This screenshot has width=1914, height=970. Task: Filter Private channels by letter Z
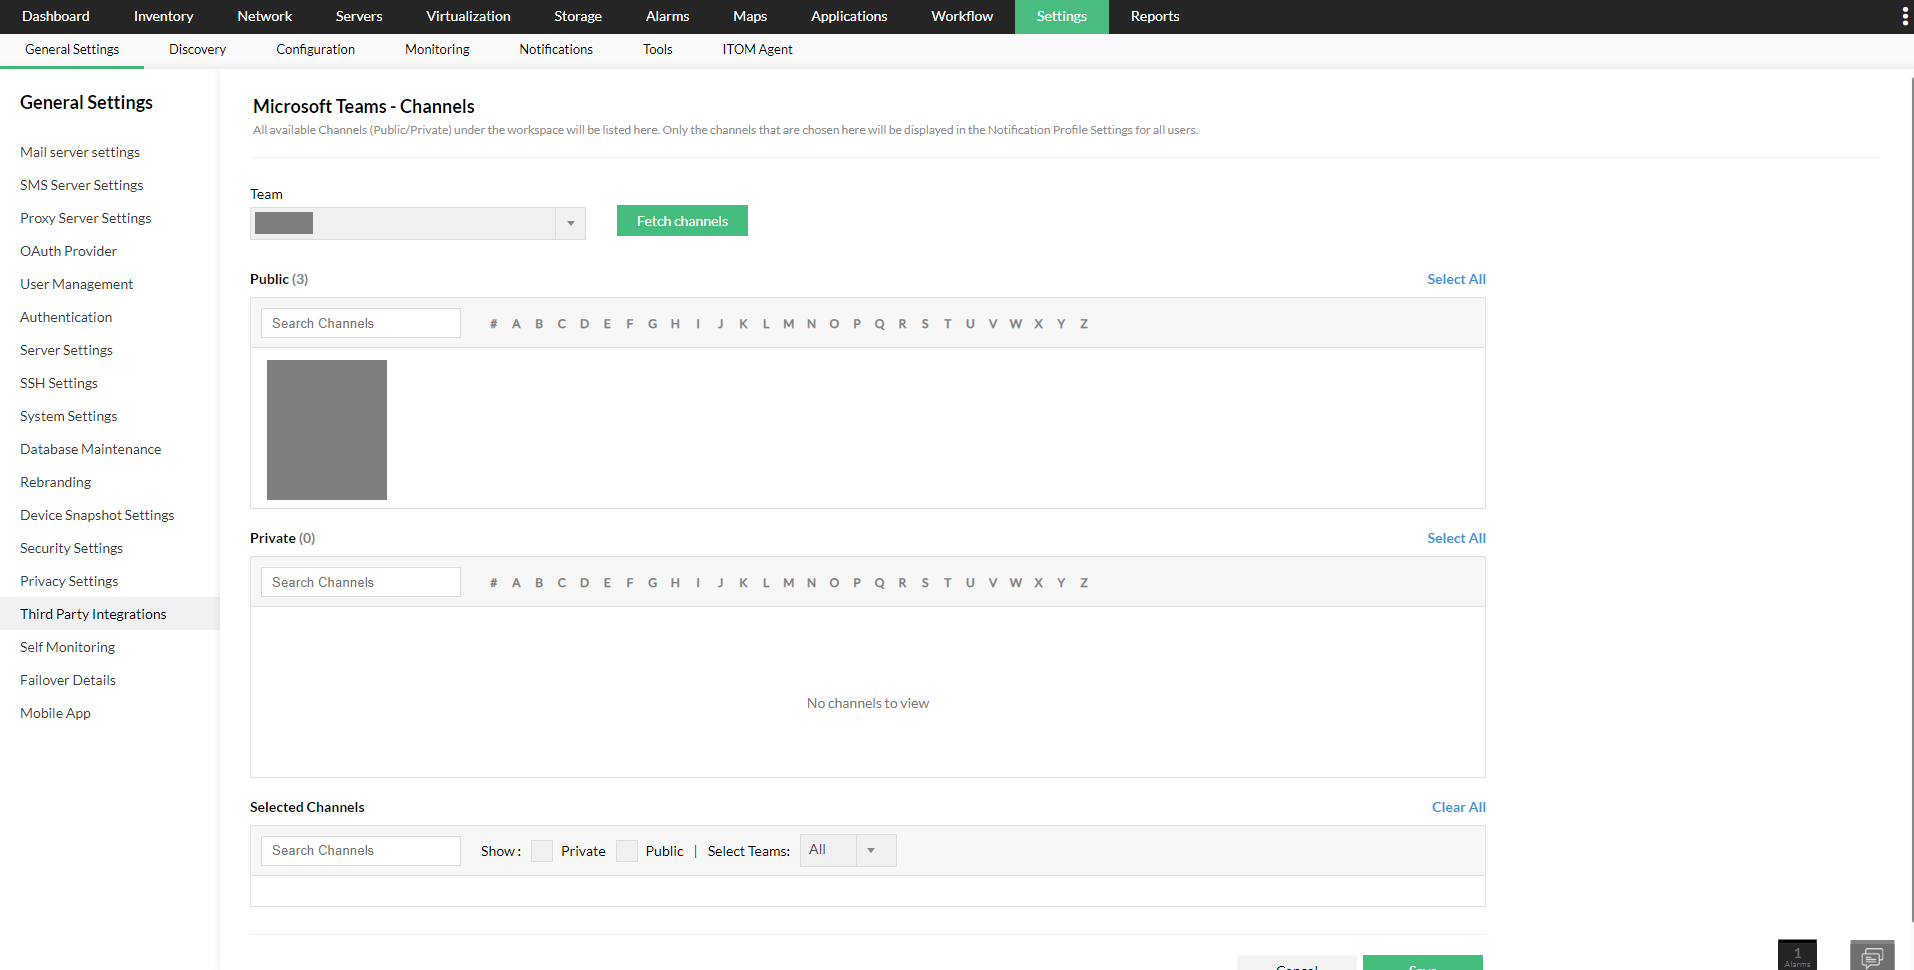(1084, 583)
